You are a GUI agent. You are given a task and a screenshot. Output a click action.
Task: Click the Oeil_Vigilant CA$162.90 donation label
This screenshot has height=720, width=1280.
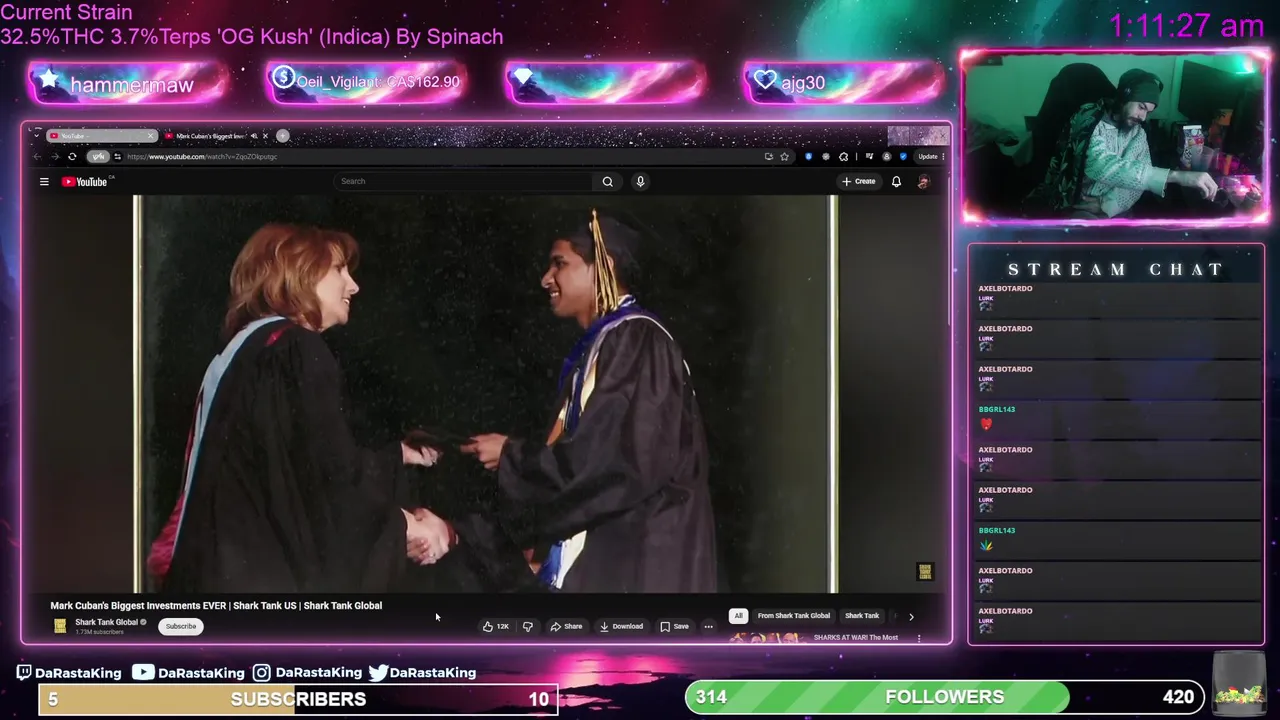(x=378, y=82)
